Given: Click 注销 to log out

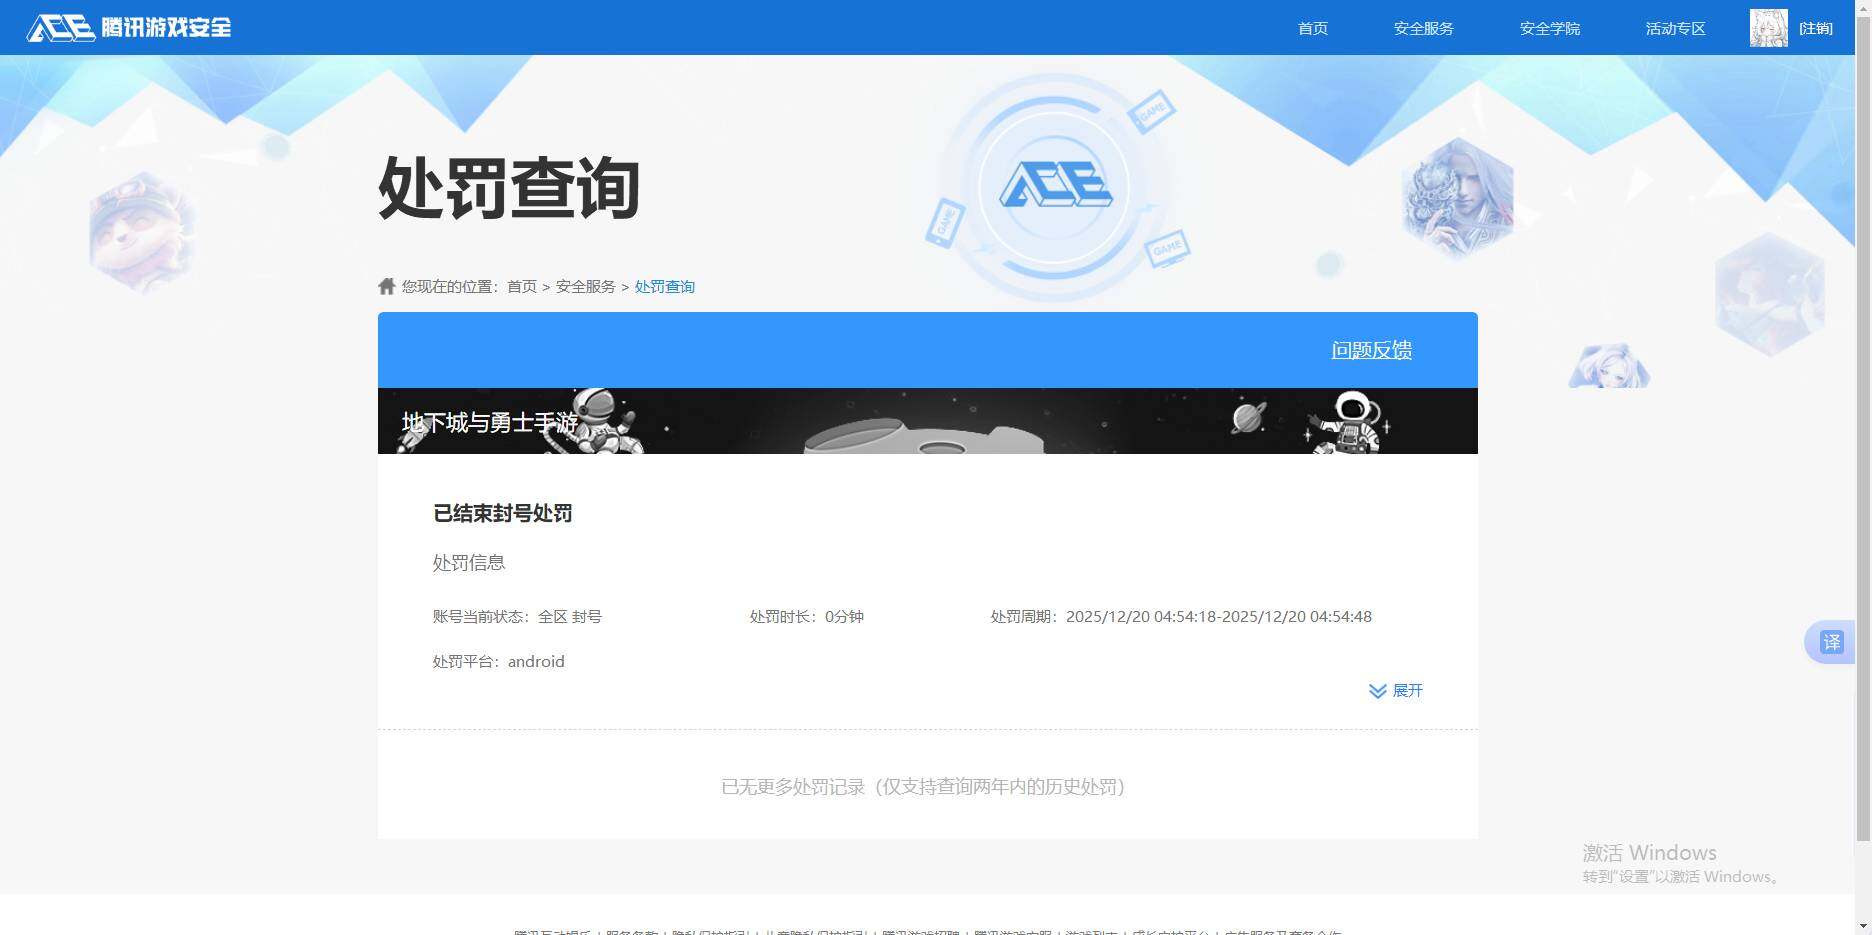Looking at the screenshot, I should click(1817, 28).
